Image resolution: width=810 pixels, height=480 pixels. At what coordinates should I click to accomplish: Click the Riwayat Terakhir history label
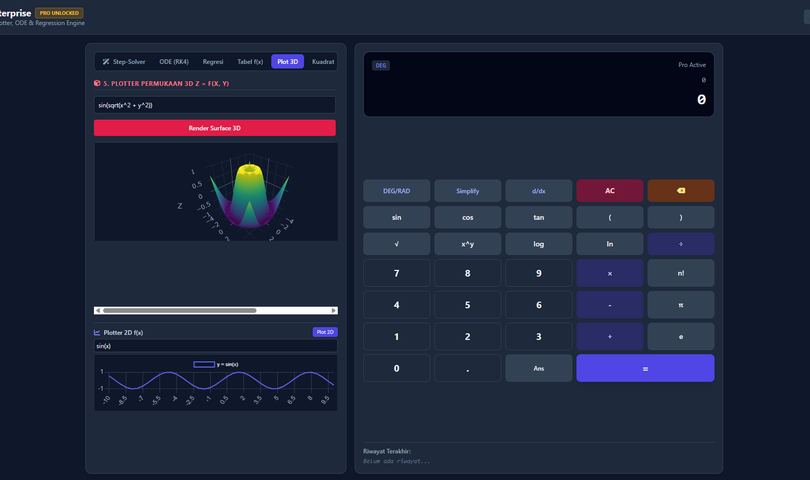(387, 451)
